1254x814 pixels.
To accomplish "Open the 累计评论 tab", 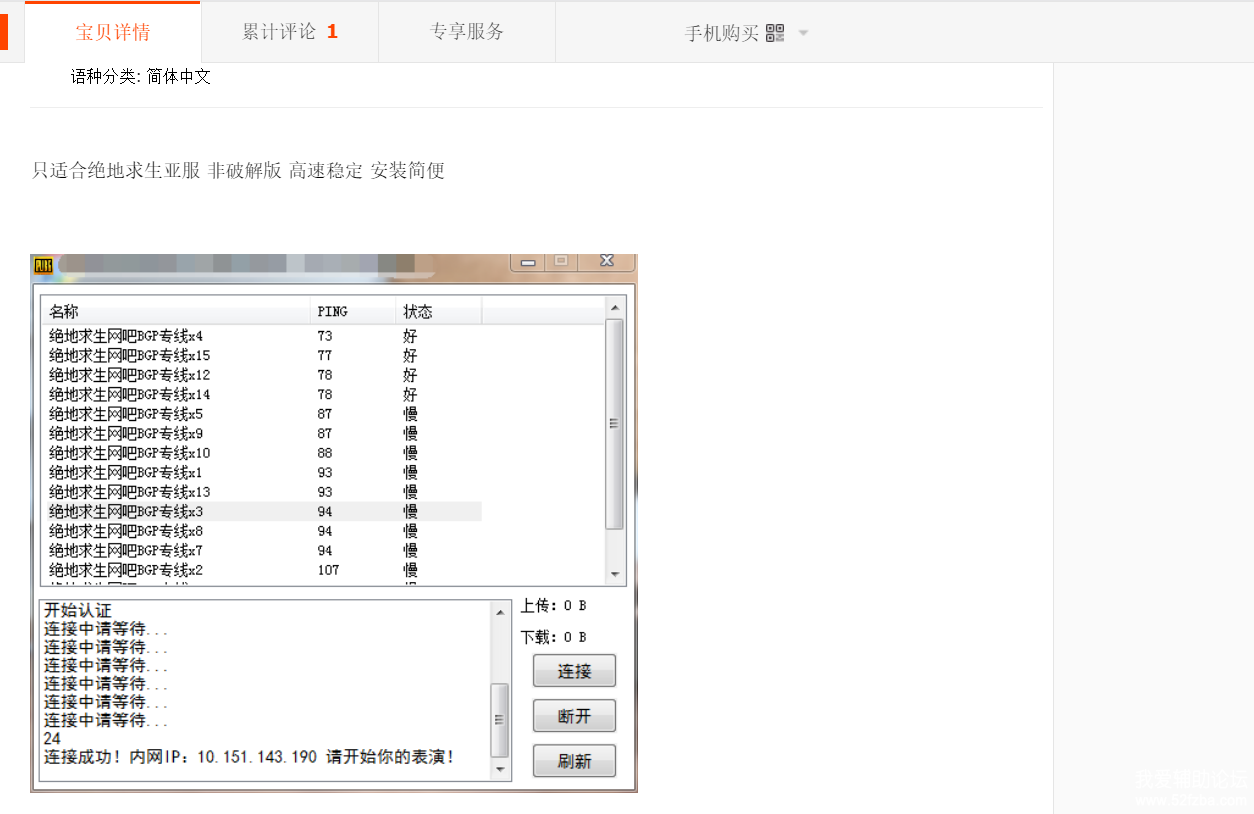I will 290,32.
